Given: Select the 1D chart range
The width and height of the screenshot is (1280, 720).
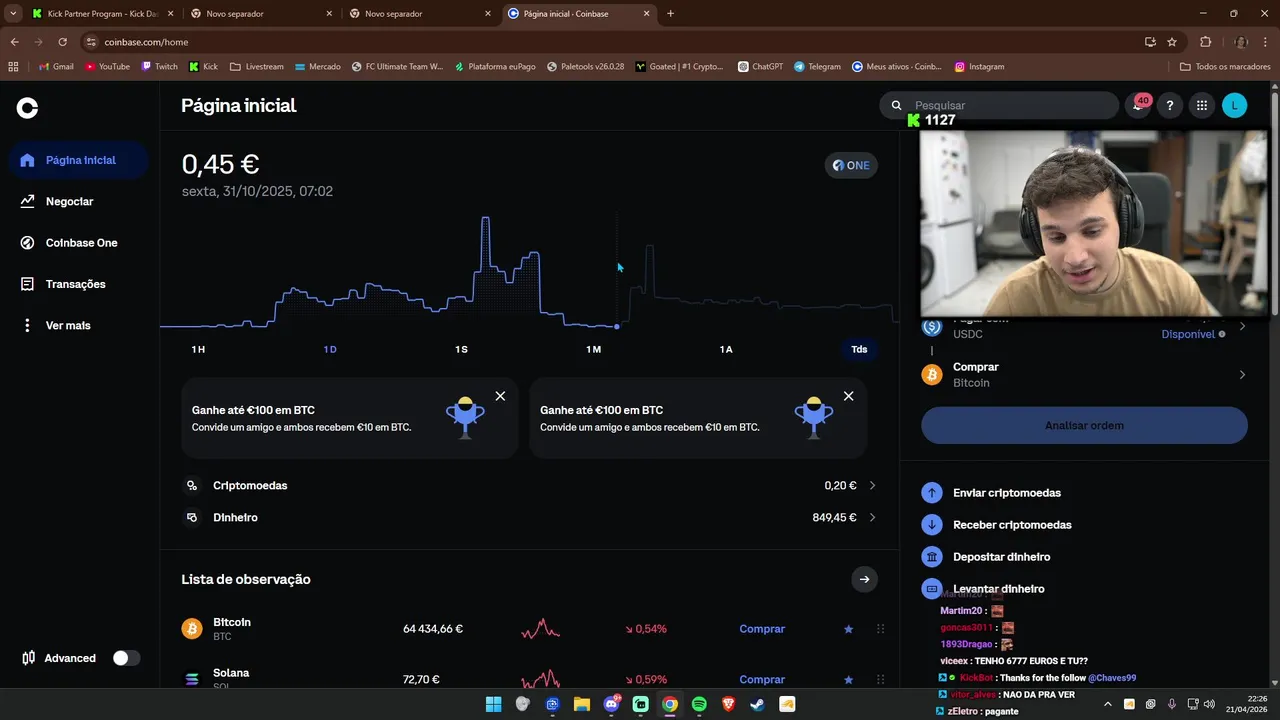Looking at the screenshot, I should click(330, 349).
